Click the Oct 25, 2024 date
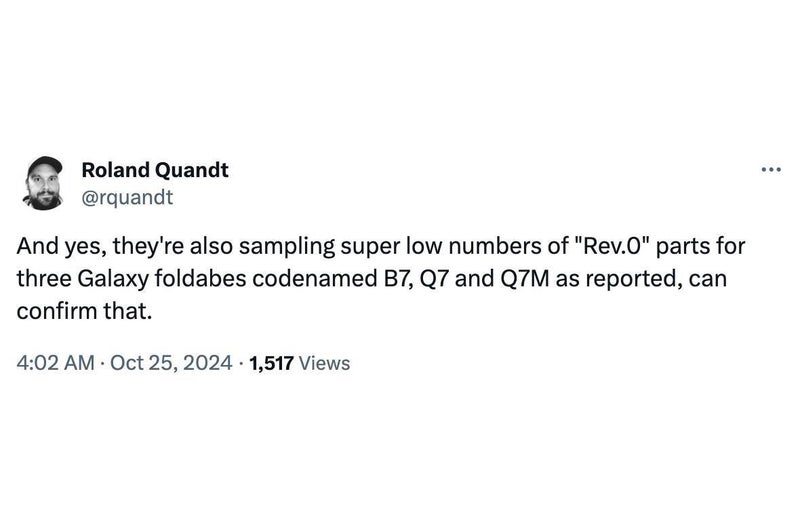This screenshot has width=800, height=532. (171, 363)
